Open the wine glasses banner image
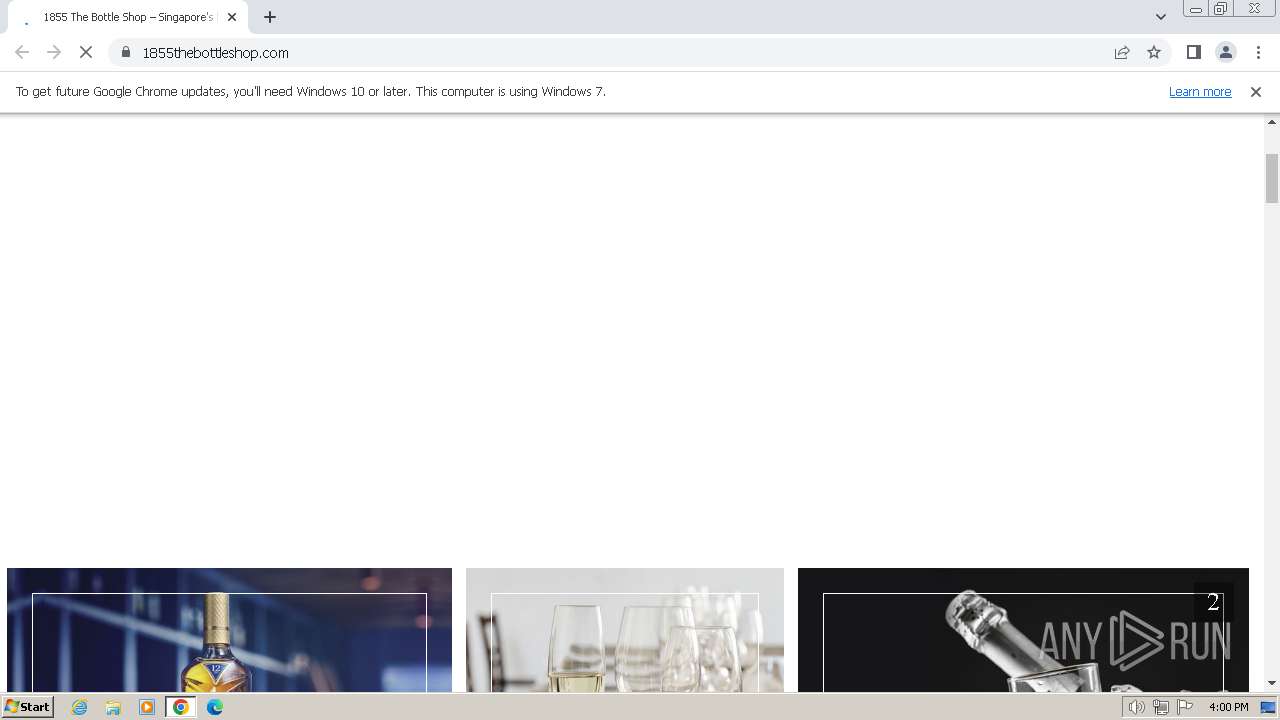 point(625,630)
